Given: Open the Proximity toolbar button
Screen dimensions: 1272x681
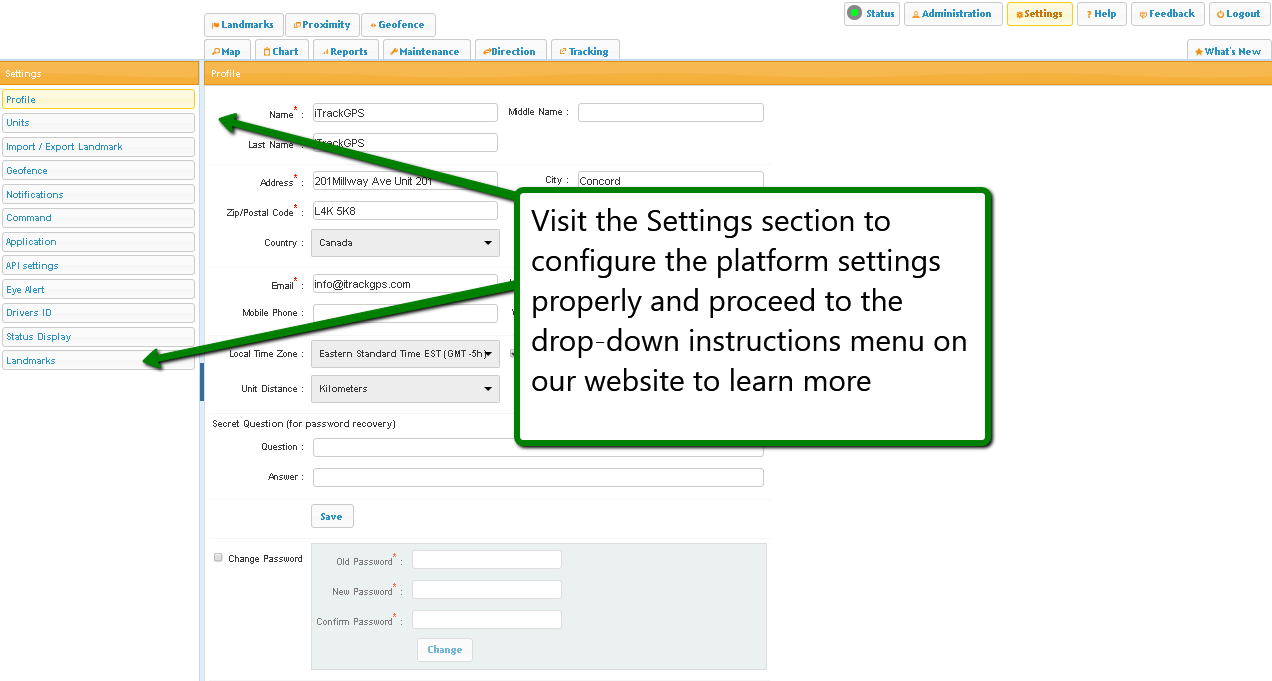Looking at the screenshot, I should (x=322, y=25).
